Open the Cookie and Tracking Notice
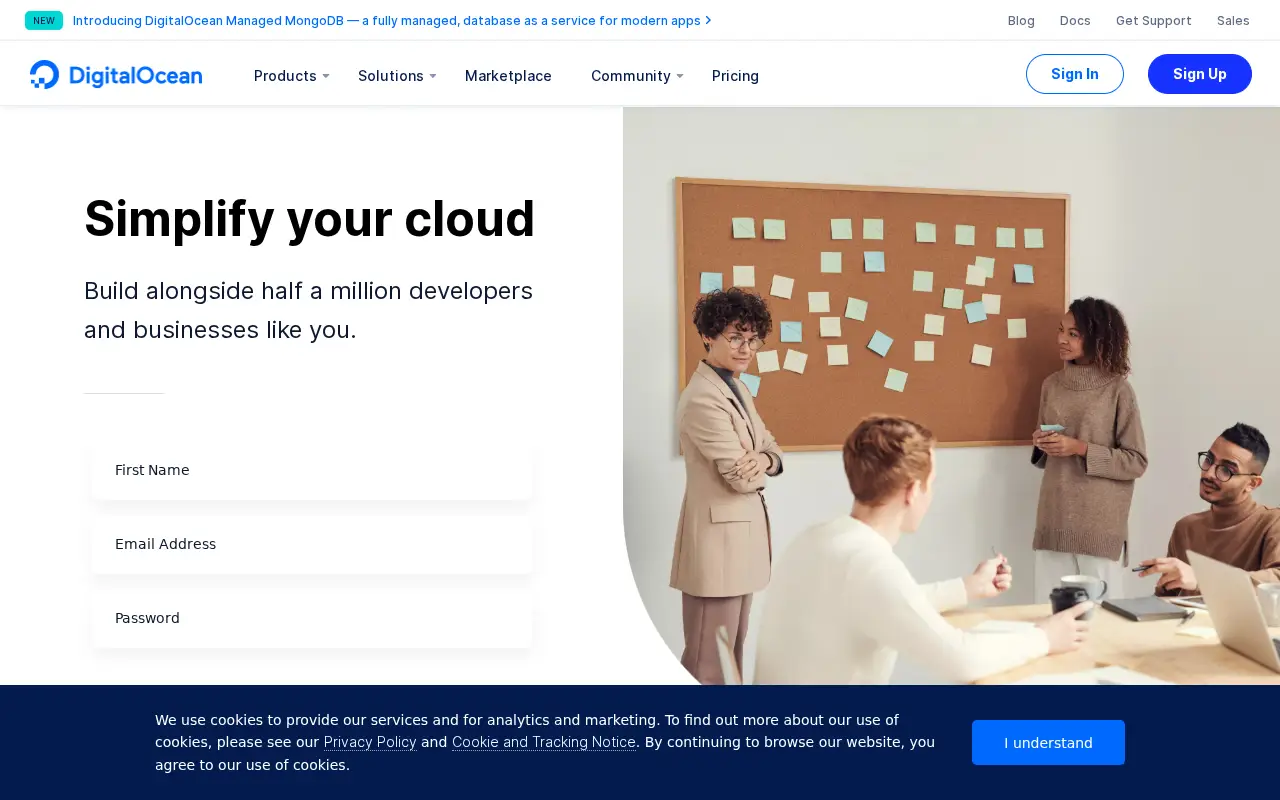The image size is (1280, 800). pyautogui.click(x=544, y=742)
